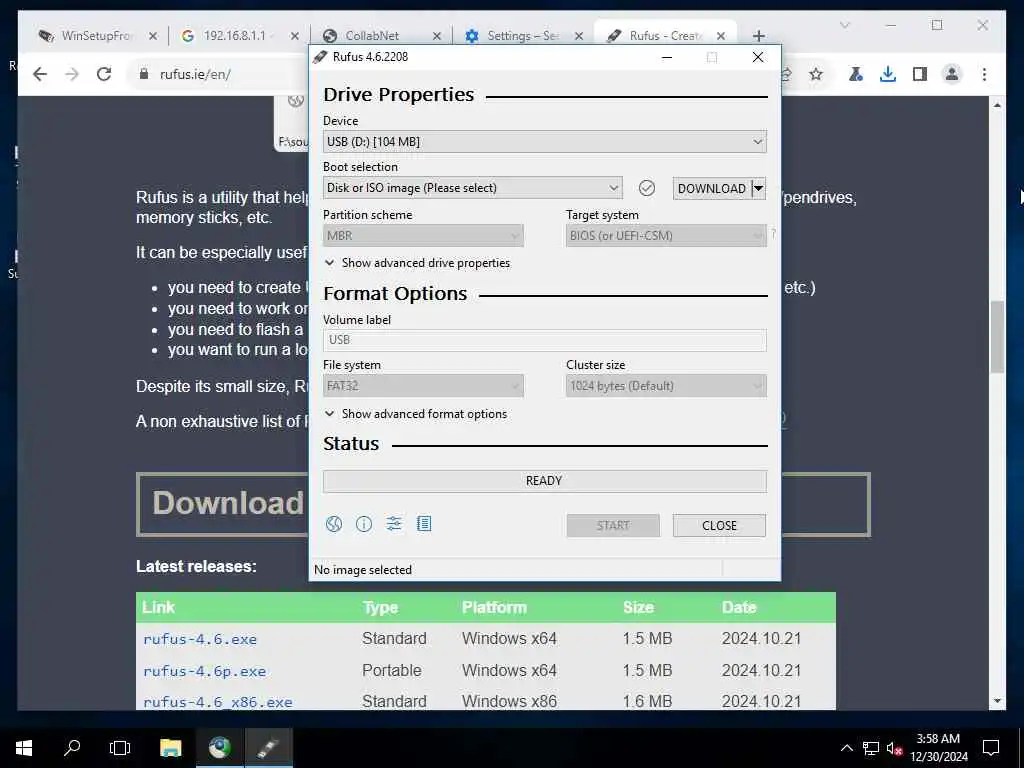Close the Settings tab
The image size is (1024, 768).
(579, 36)
